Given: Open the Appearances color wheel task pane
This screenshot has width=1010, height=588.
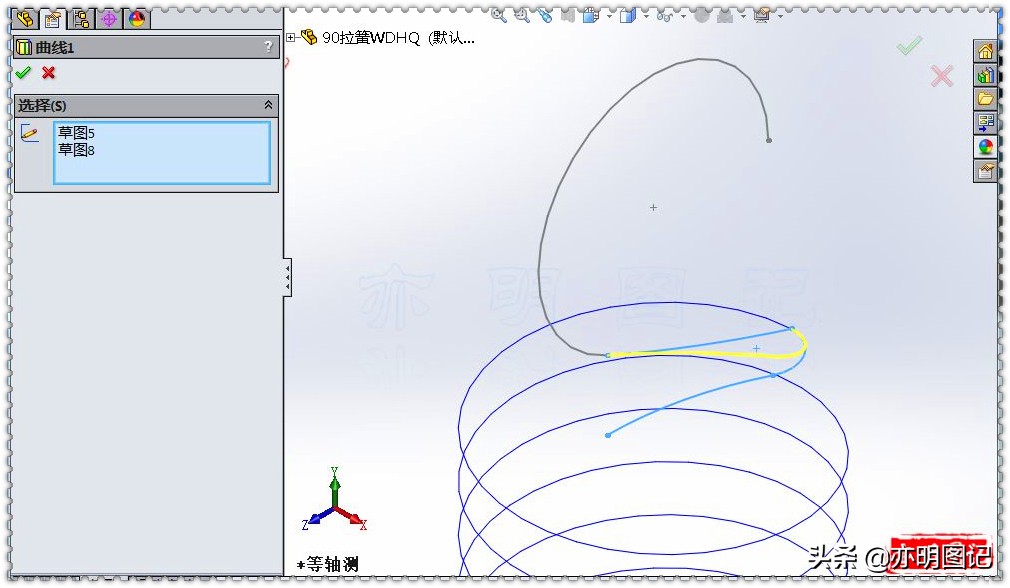Looking at the screenshot, I should (x=986, y=146).
